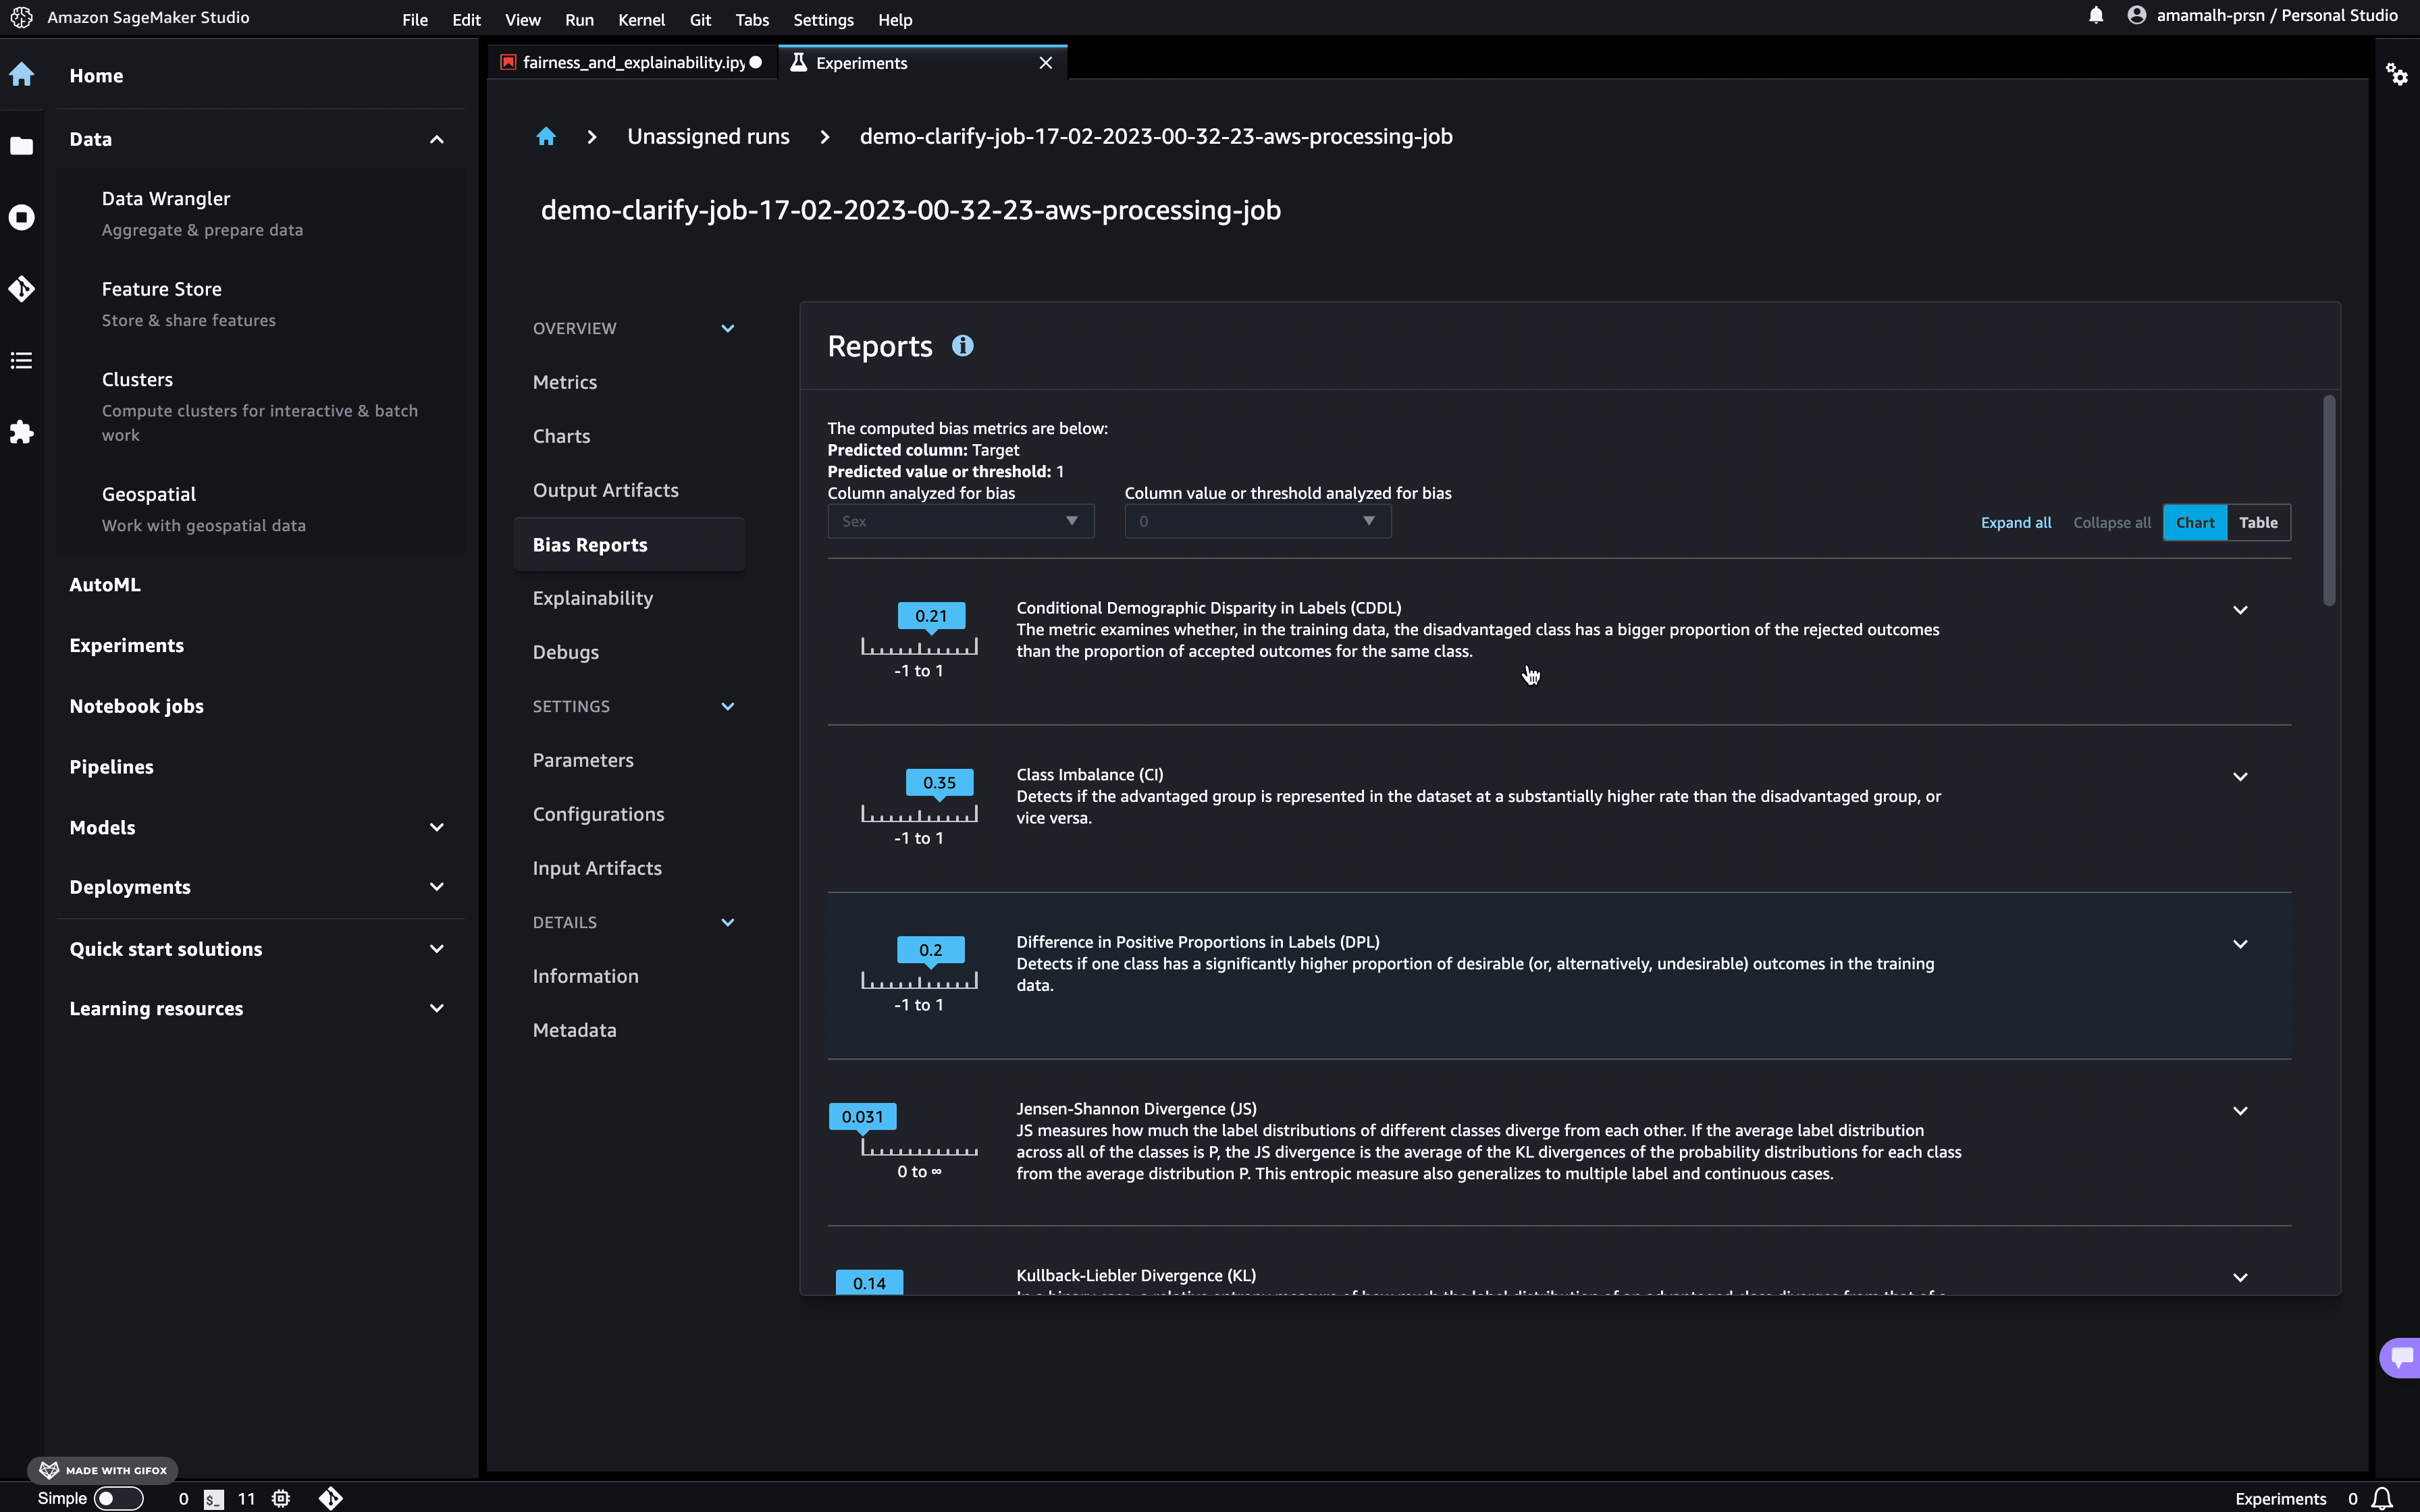
Task: Click the 0.35 Class Imbalance gauge value
Action: pos(939,783)
